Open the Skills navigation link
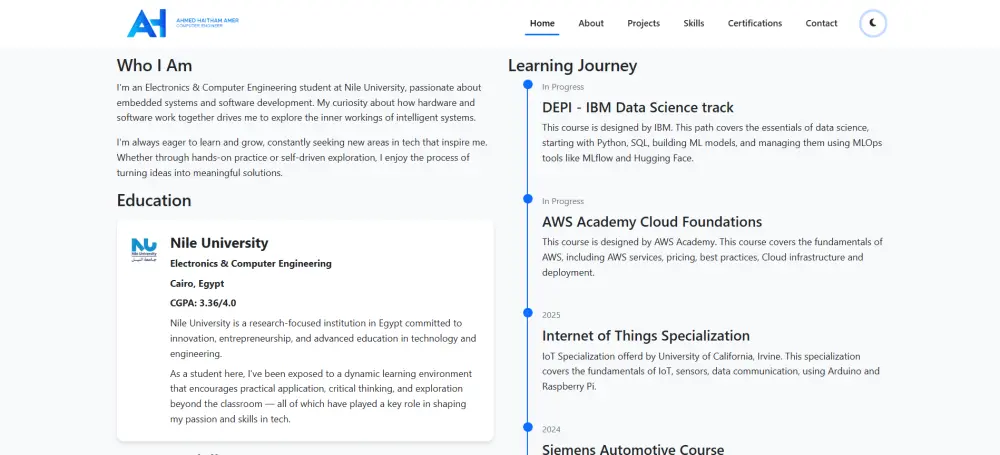Viewport: 1000px width, 455px height. 694,23
